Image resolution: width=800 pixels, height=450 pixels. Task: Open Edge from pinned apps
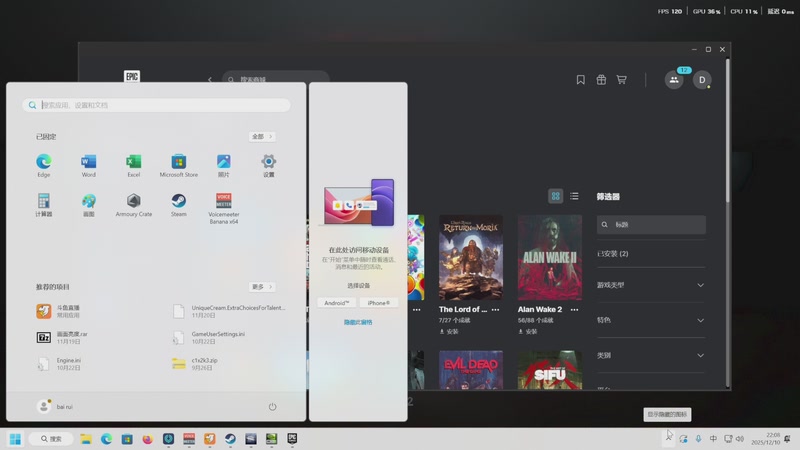44,165
